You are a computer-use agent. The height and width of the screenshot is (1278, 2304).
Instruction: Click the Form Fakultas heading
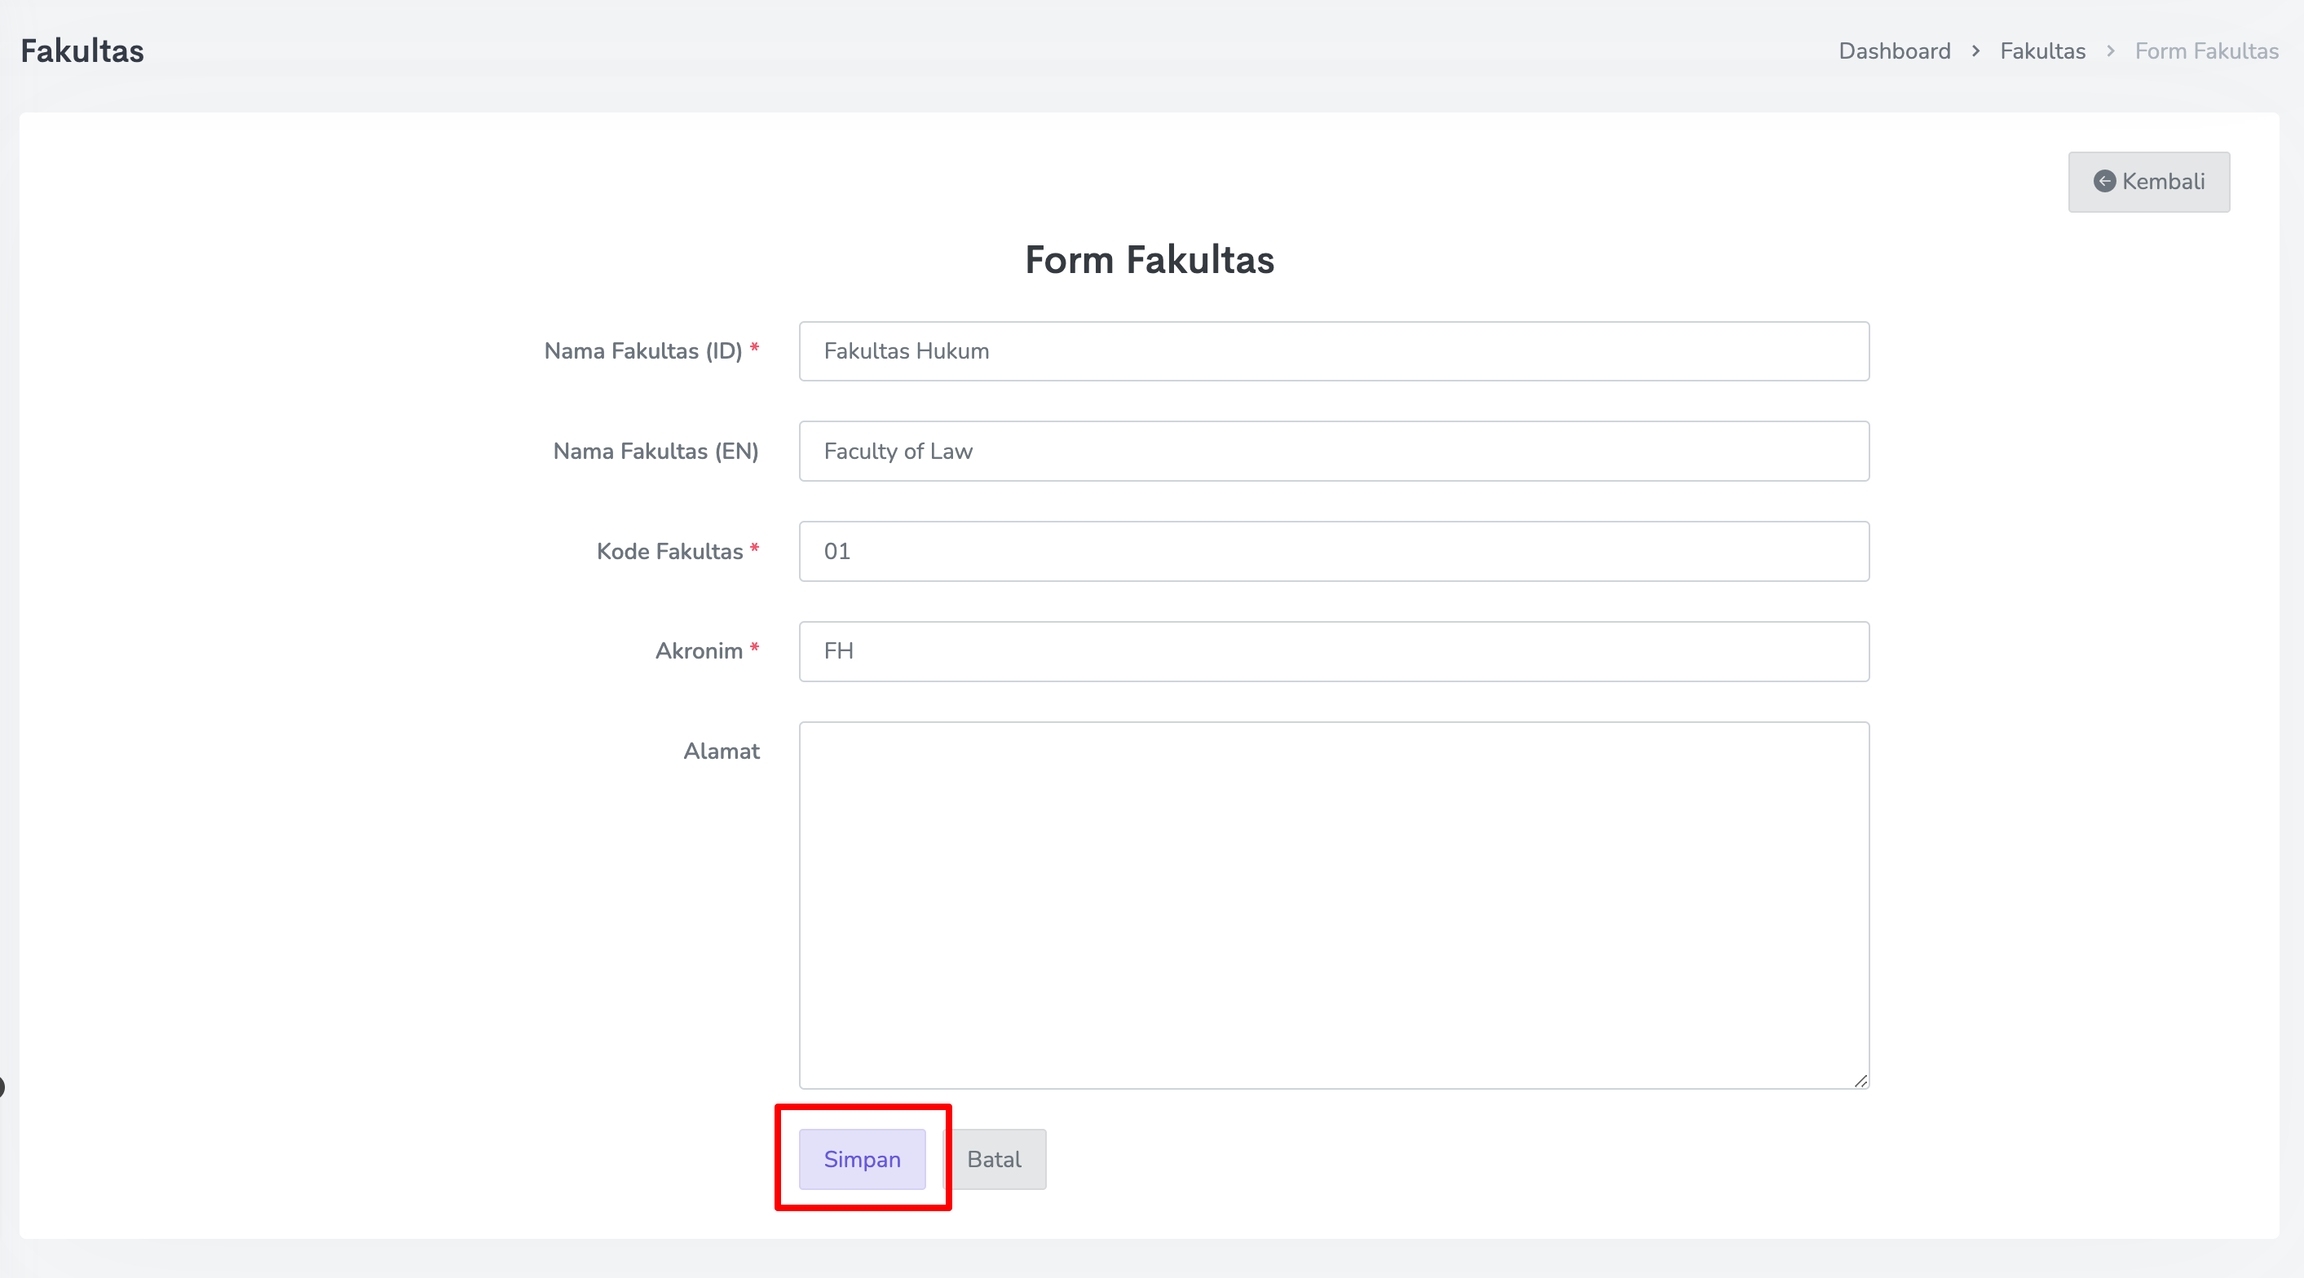[x=1149, y=260]
